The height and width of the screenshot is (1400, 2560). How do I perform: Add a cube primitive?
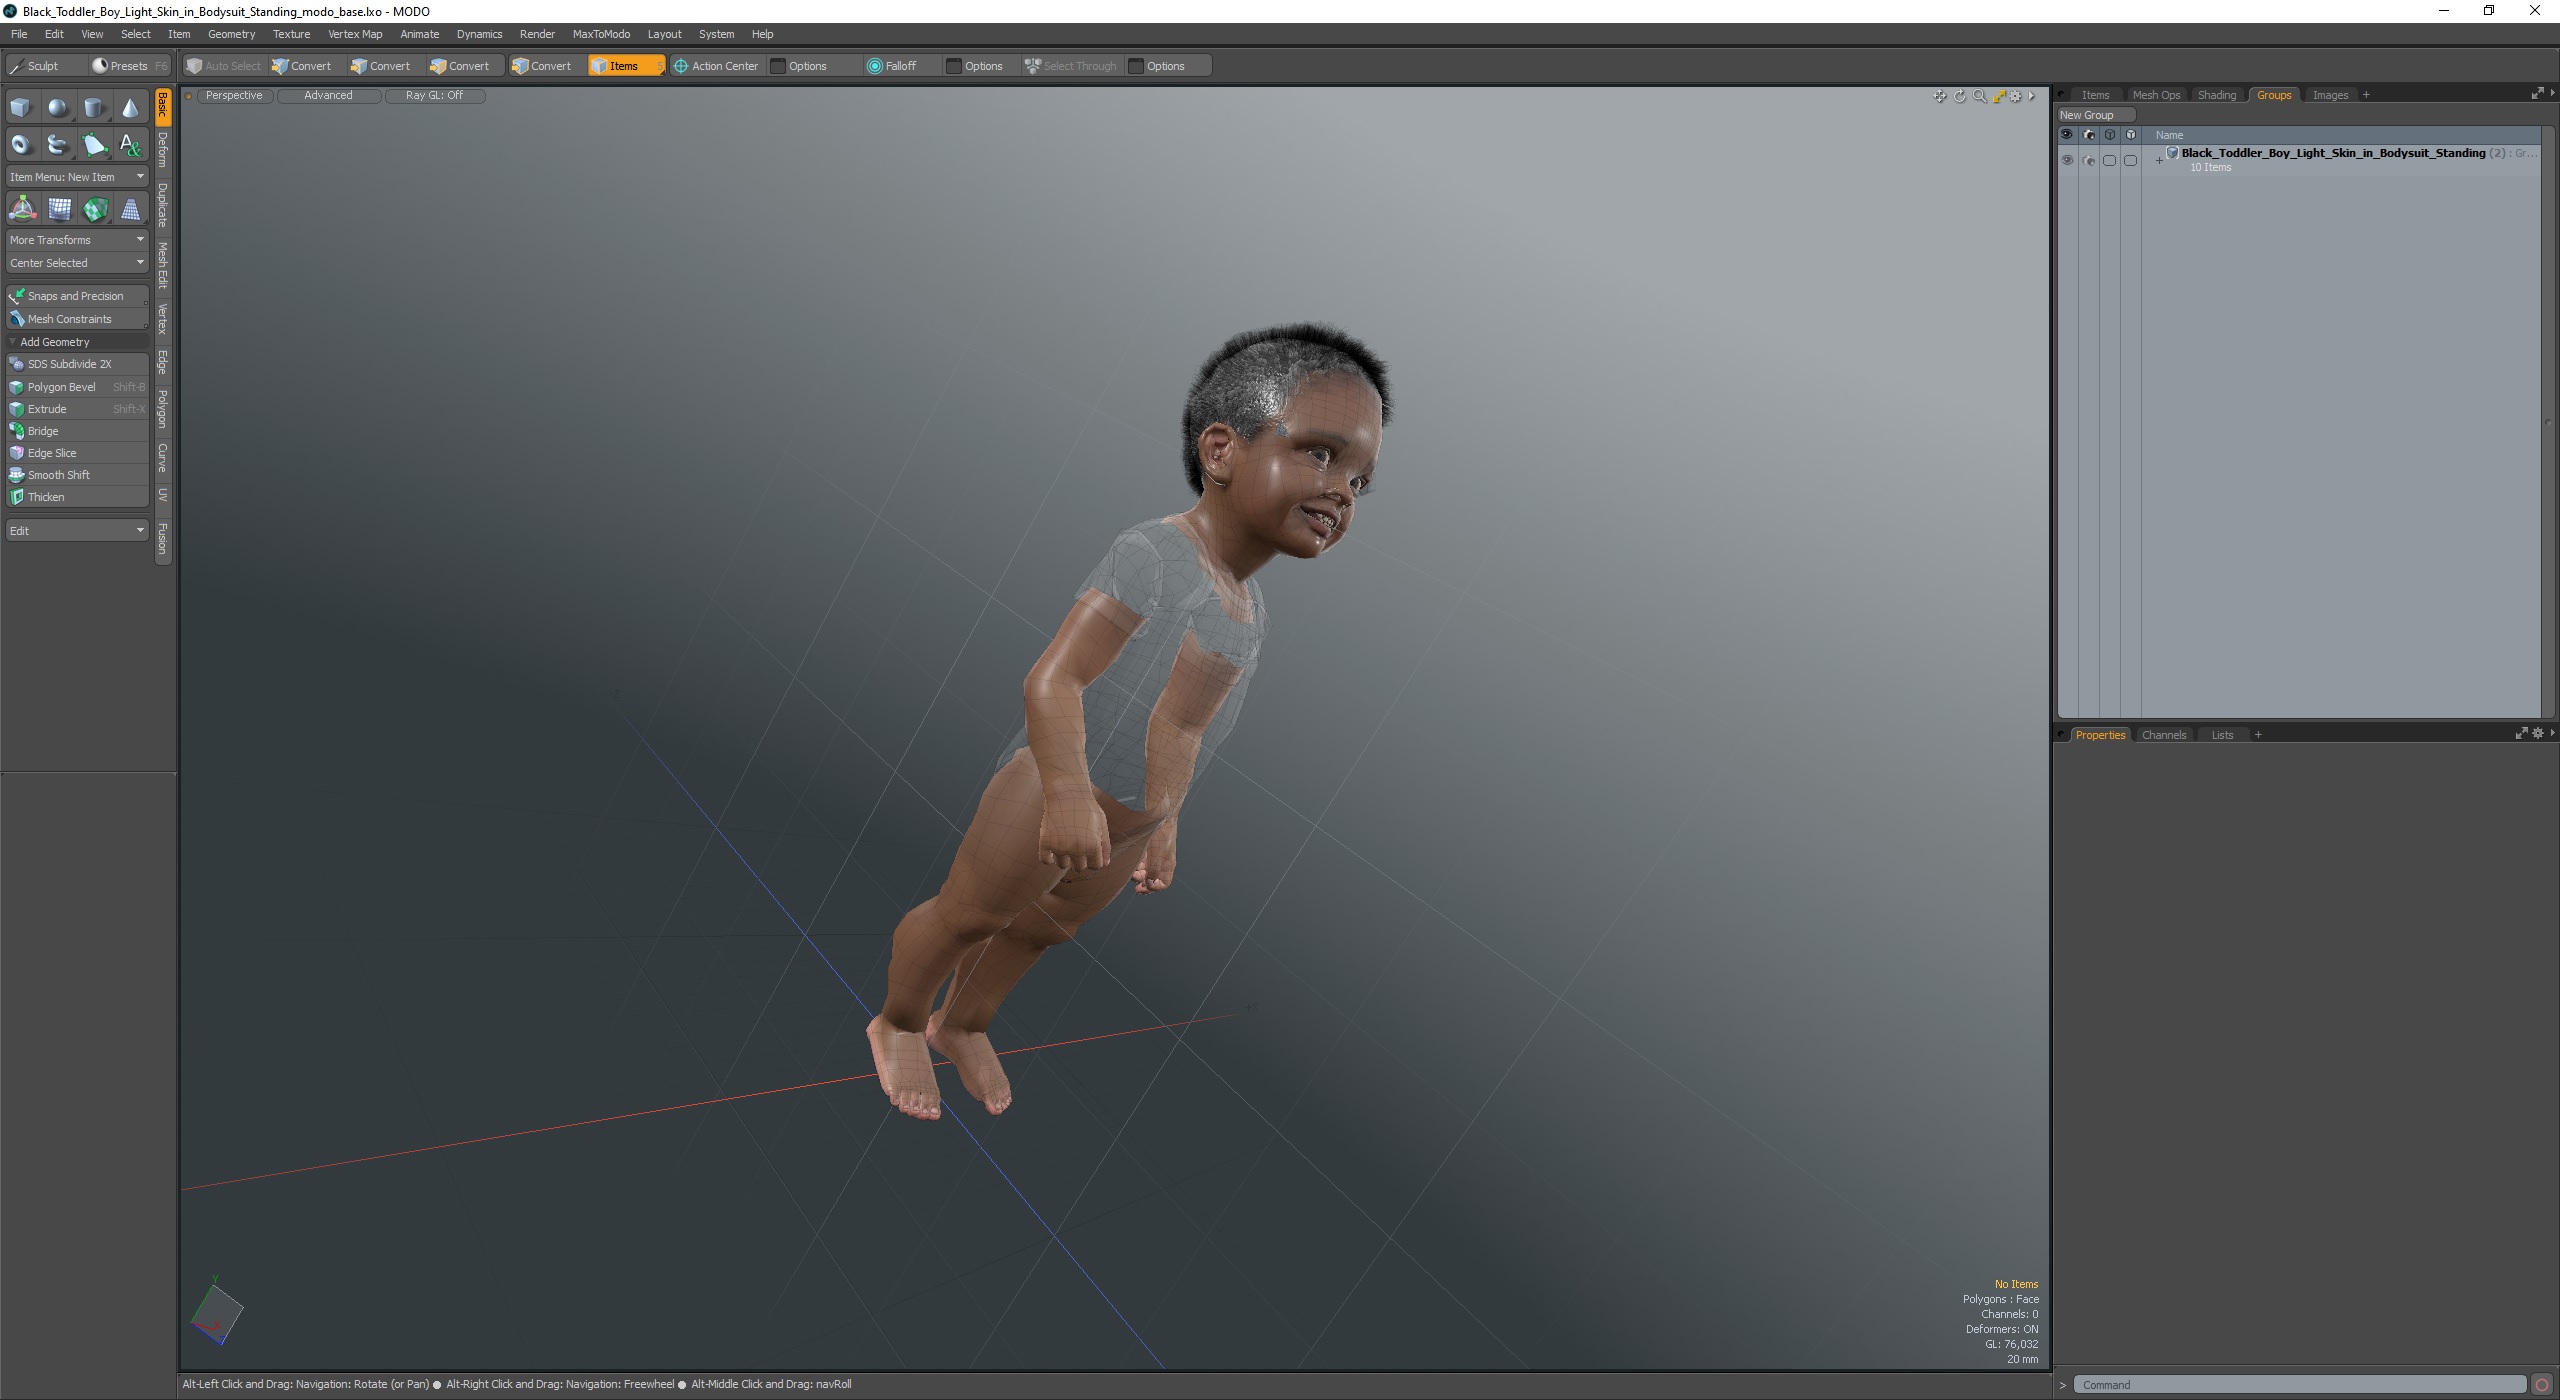[21, 108]
